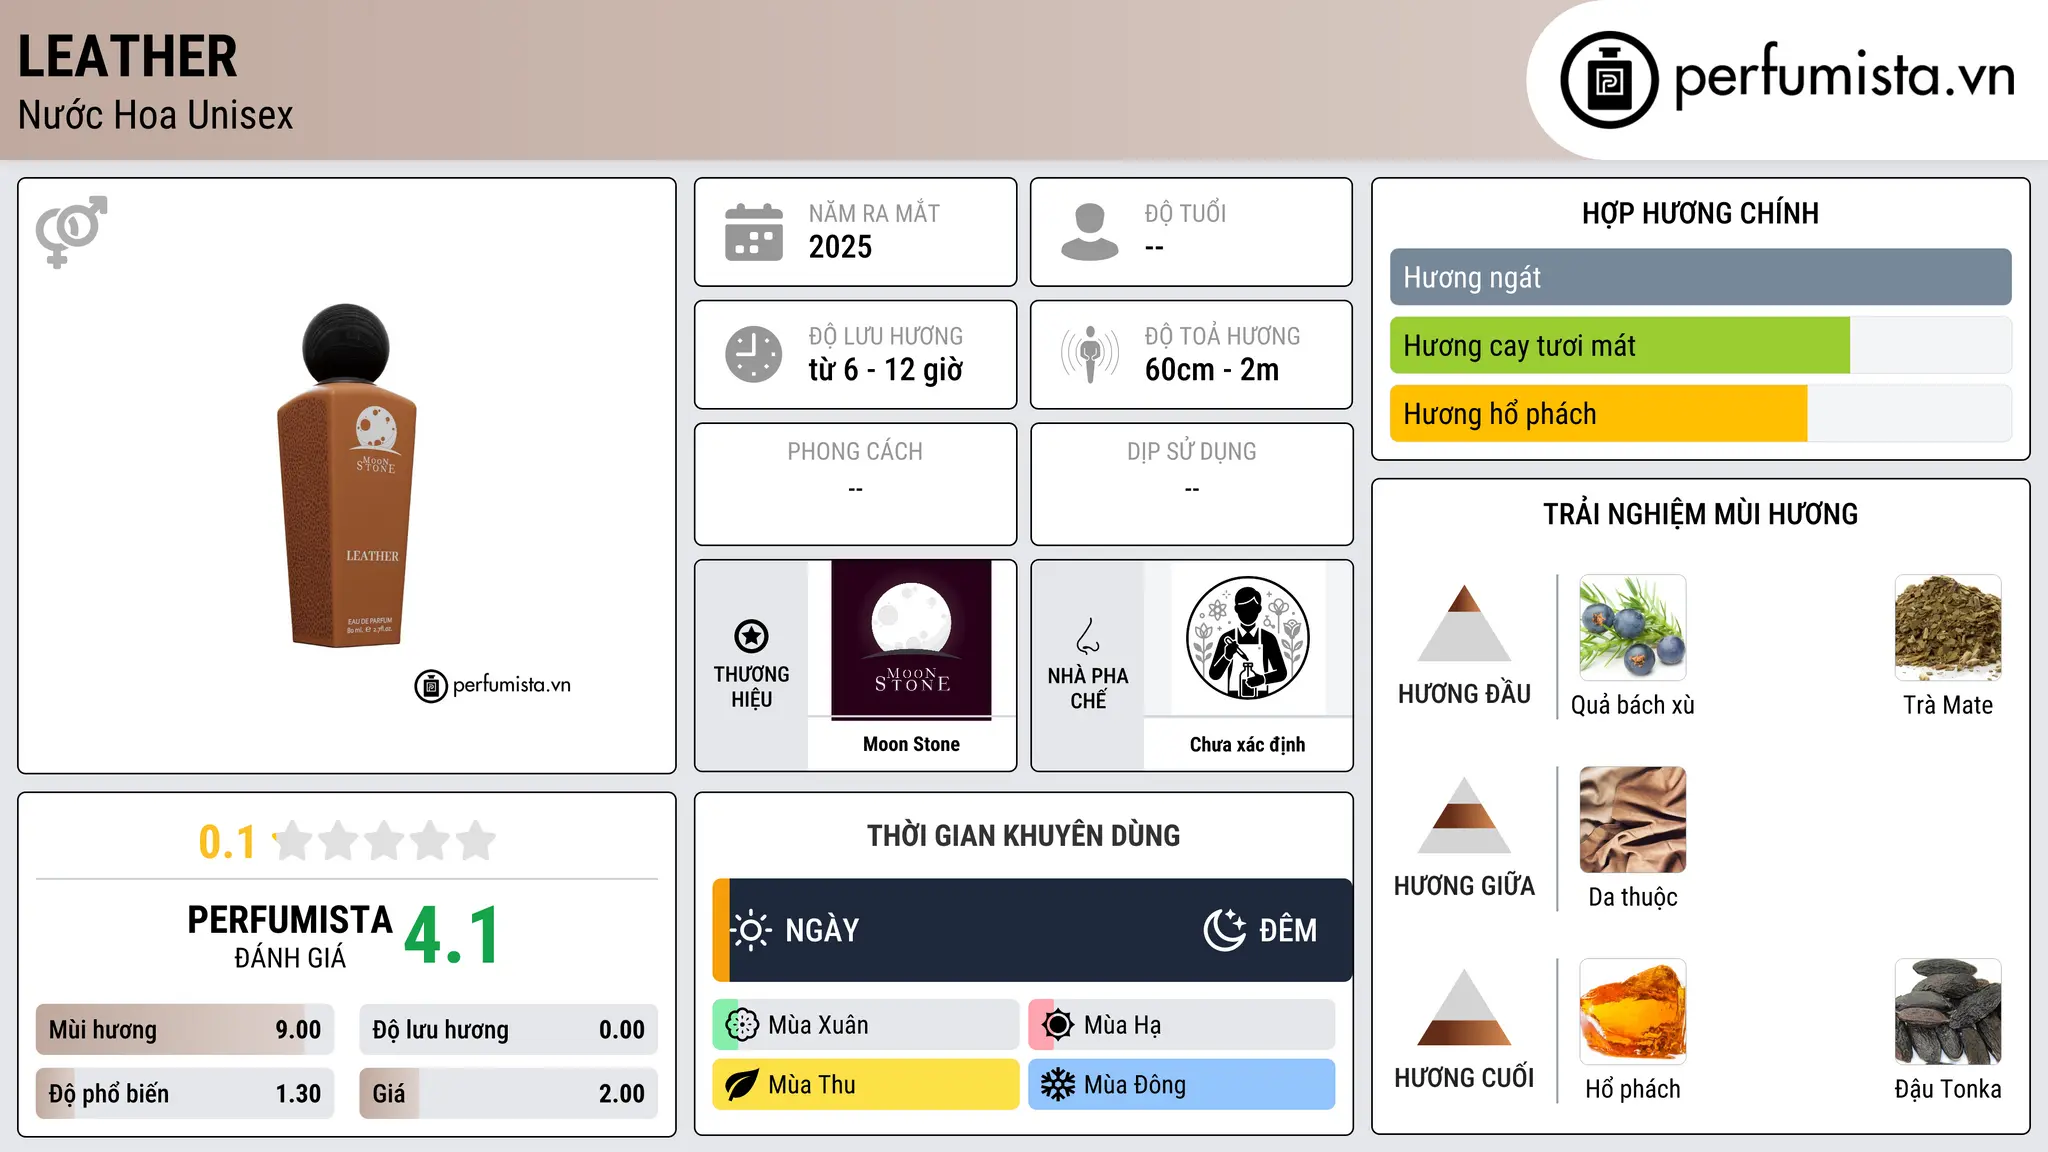Click the Hợp hương chính heading
Viewport: 2048px width, 1152px height.
[1700, 213]
